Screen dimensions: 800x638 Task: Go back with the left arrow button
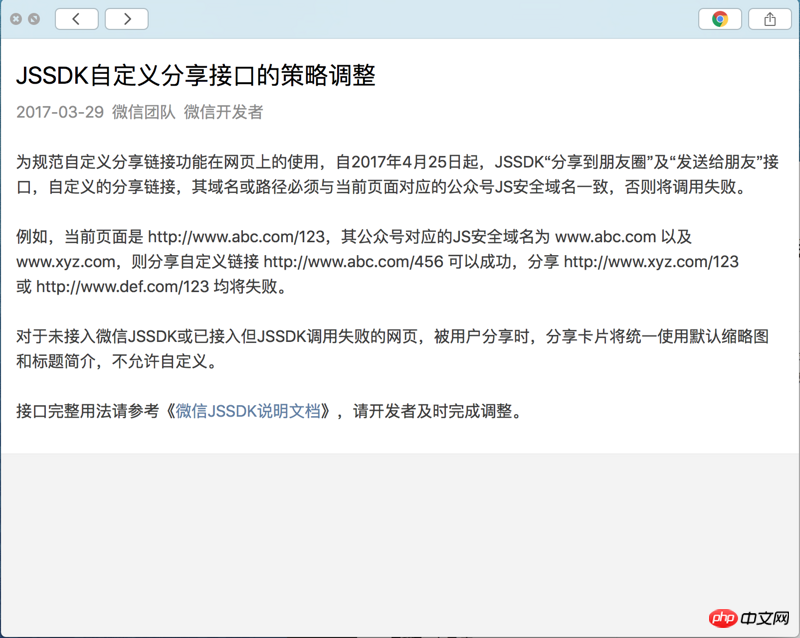pyautogui.click(x=77, y=19)
